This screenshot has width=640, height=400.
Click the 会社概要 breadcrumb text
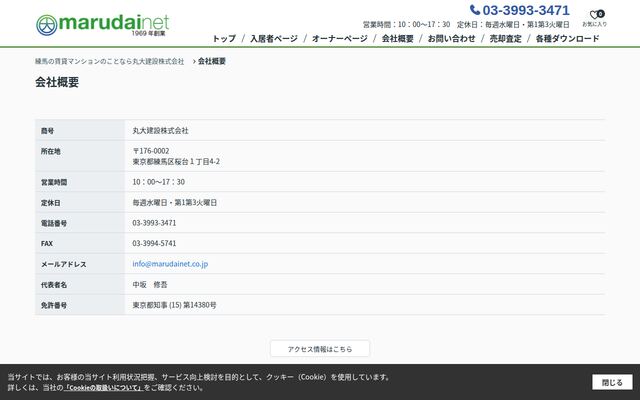coord(212,61)
